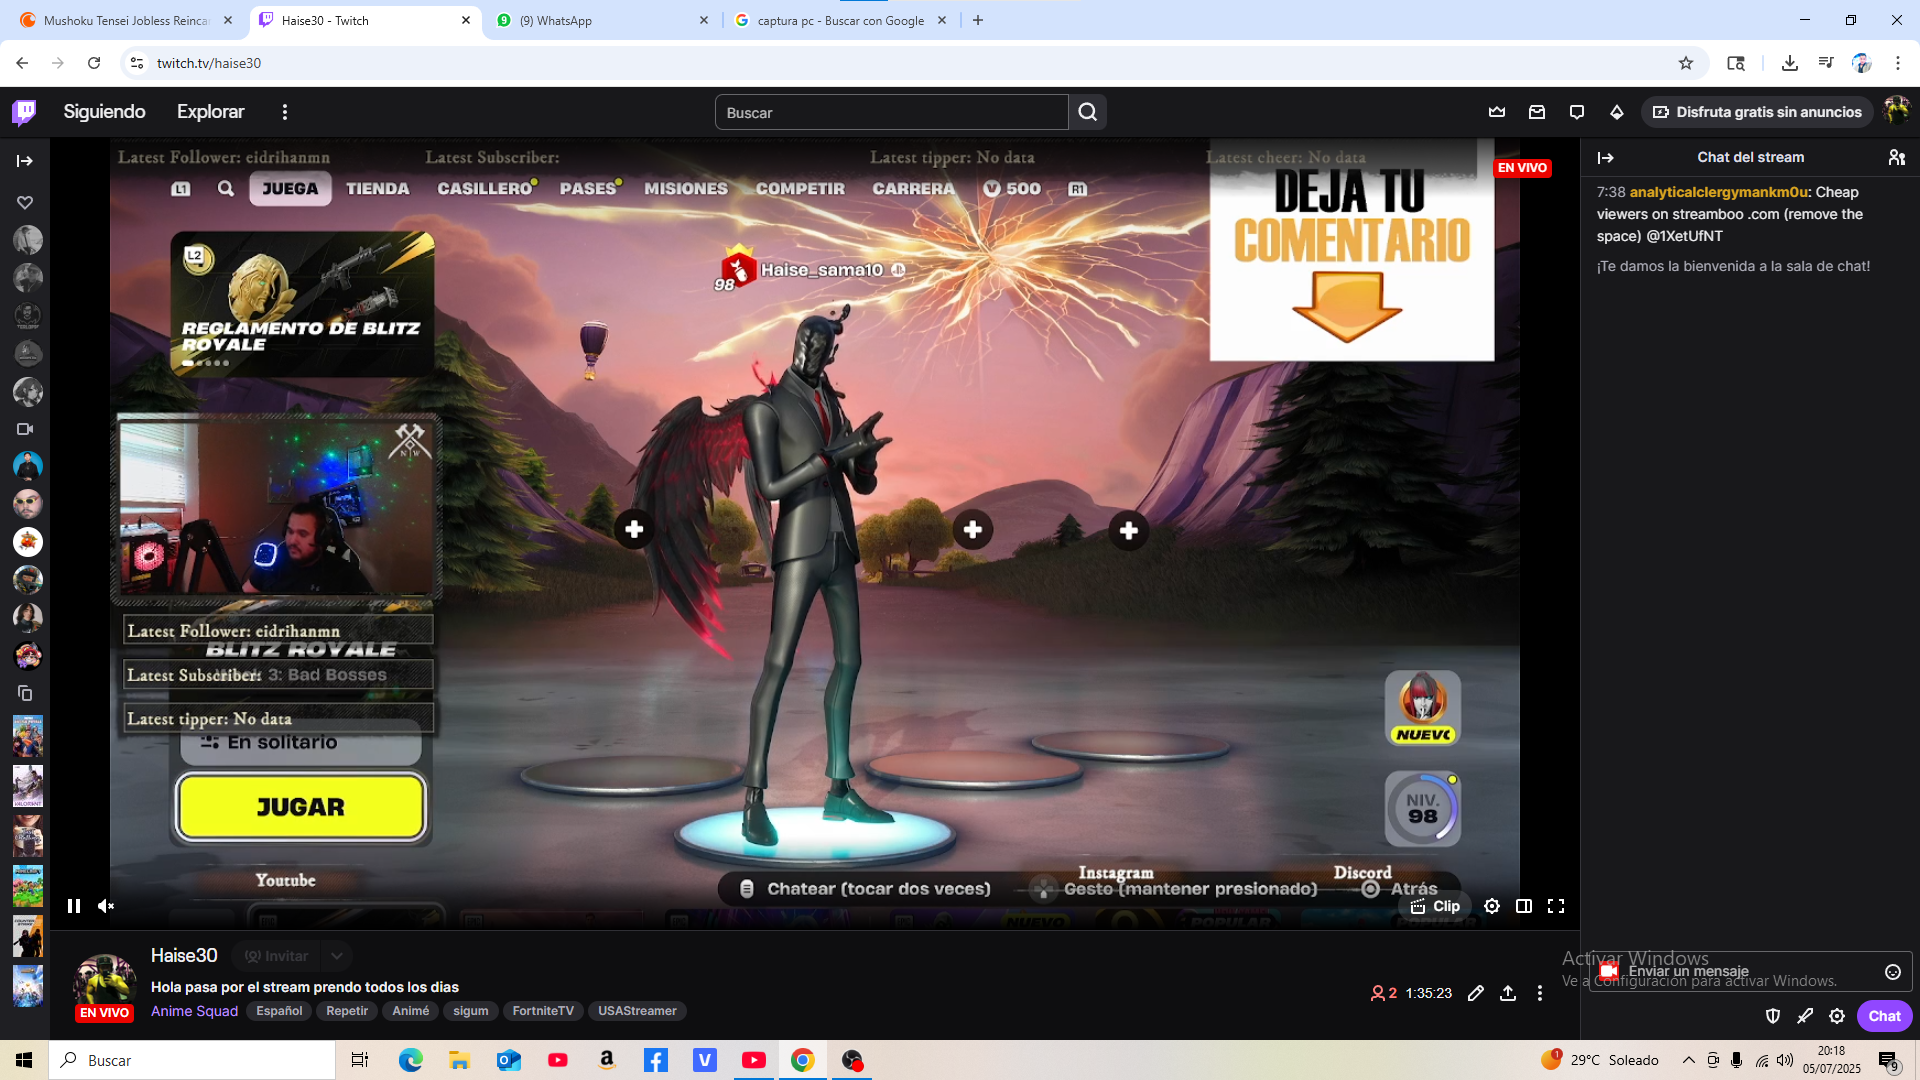Create a Clip of the stream
The height and width of the screenshot is (1080, 1920).
1435,906
